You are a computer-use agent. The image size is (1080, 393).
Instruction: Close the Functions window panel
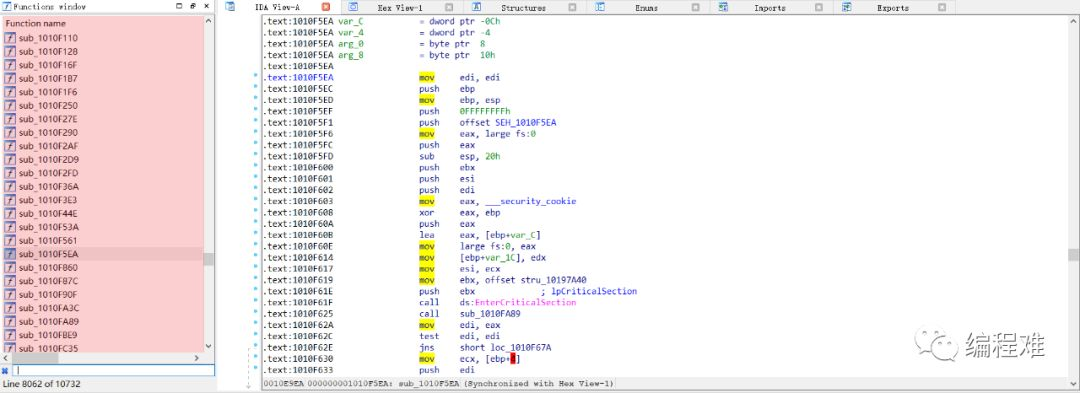click(206, 6)
